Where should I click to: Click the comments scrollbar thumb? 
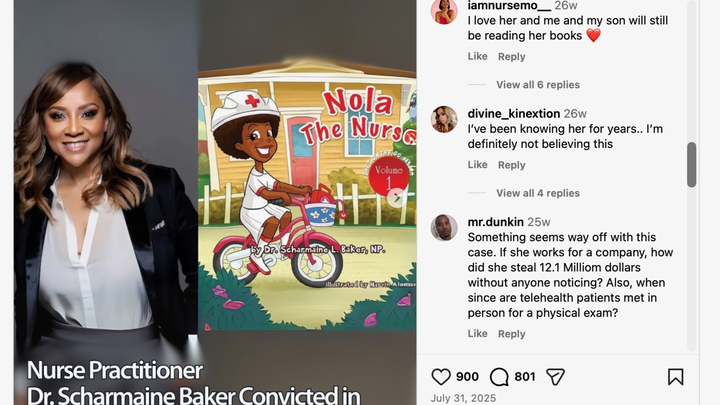(692, 164)
